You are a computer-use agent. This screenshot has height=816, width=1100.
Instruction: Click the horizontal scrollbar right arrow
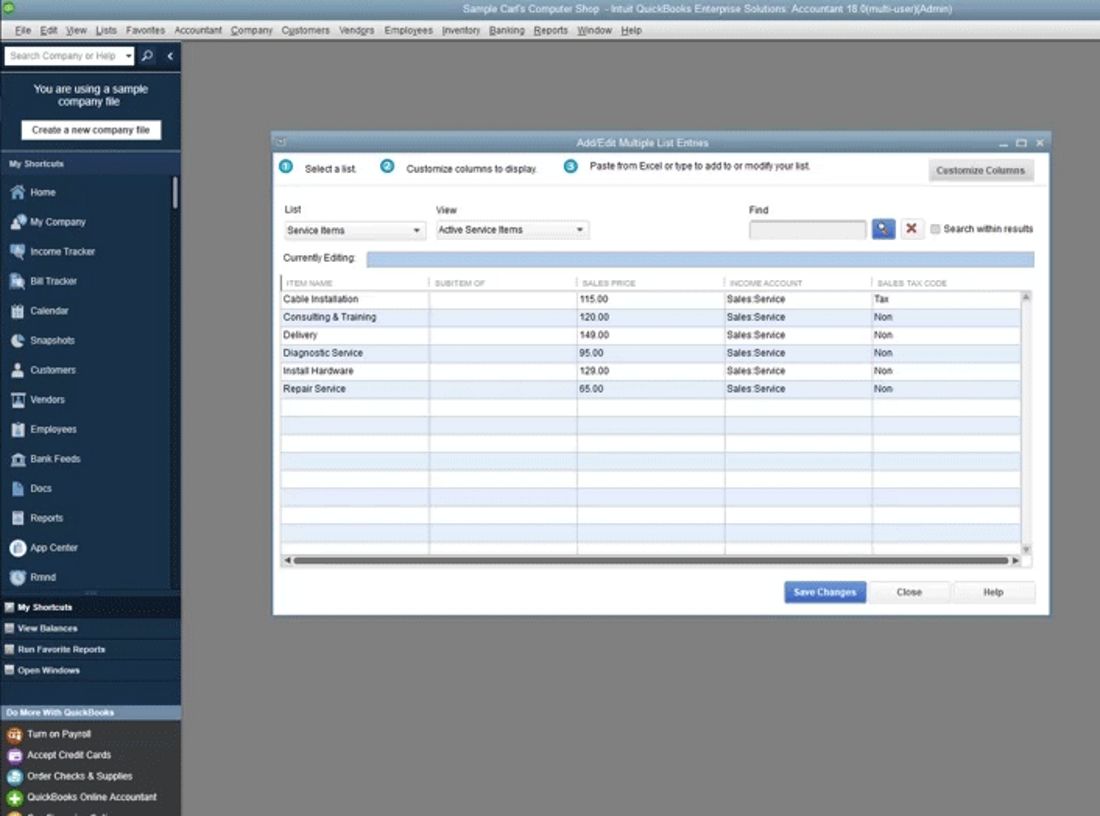click(x=1015, y=561)
